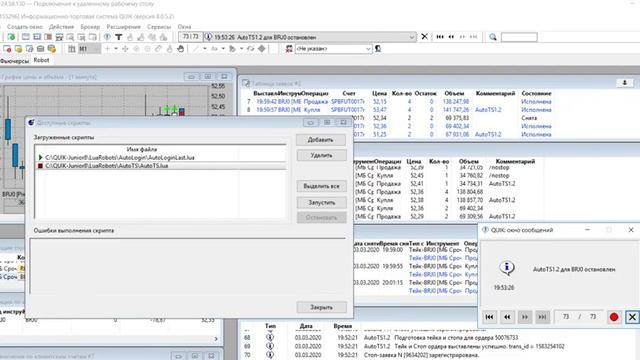The height and width of the screenshot is (360, 640).
Task: Expand the line tool dropdown arrow
Action: (204, 49)
